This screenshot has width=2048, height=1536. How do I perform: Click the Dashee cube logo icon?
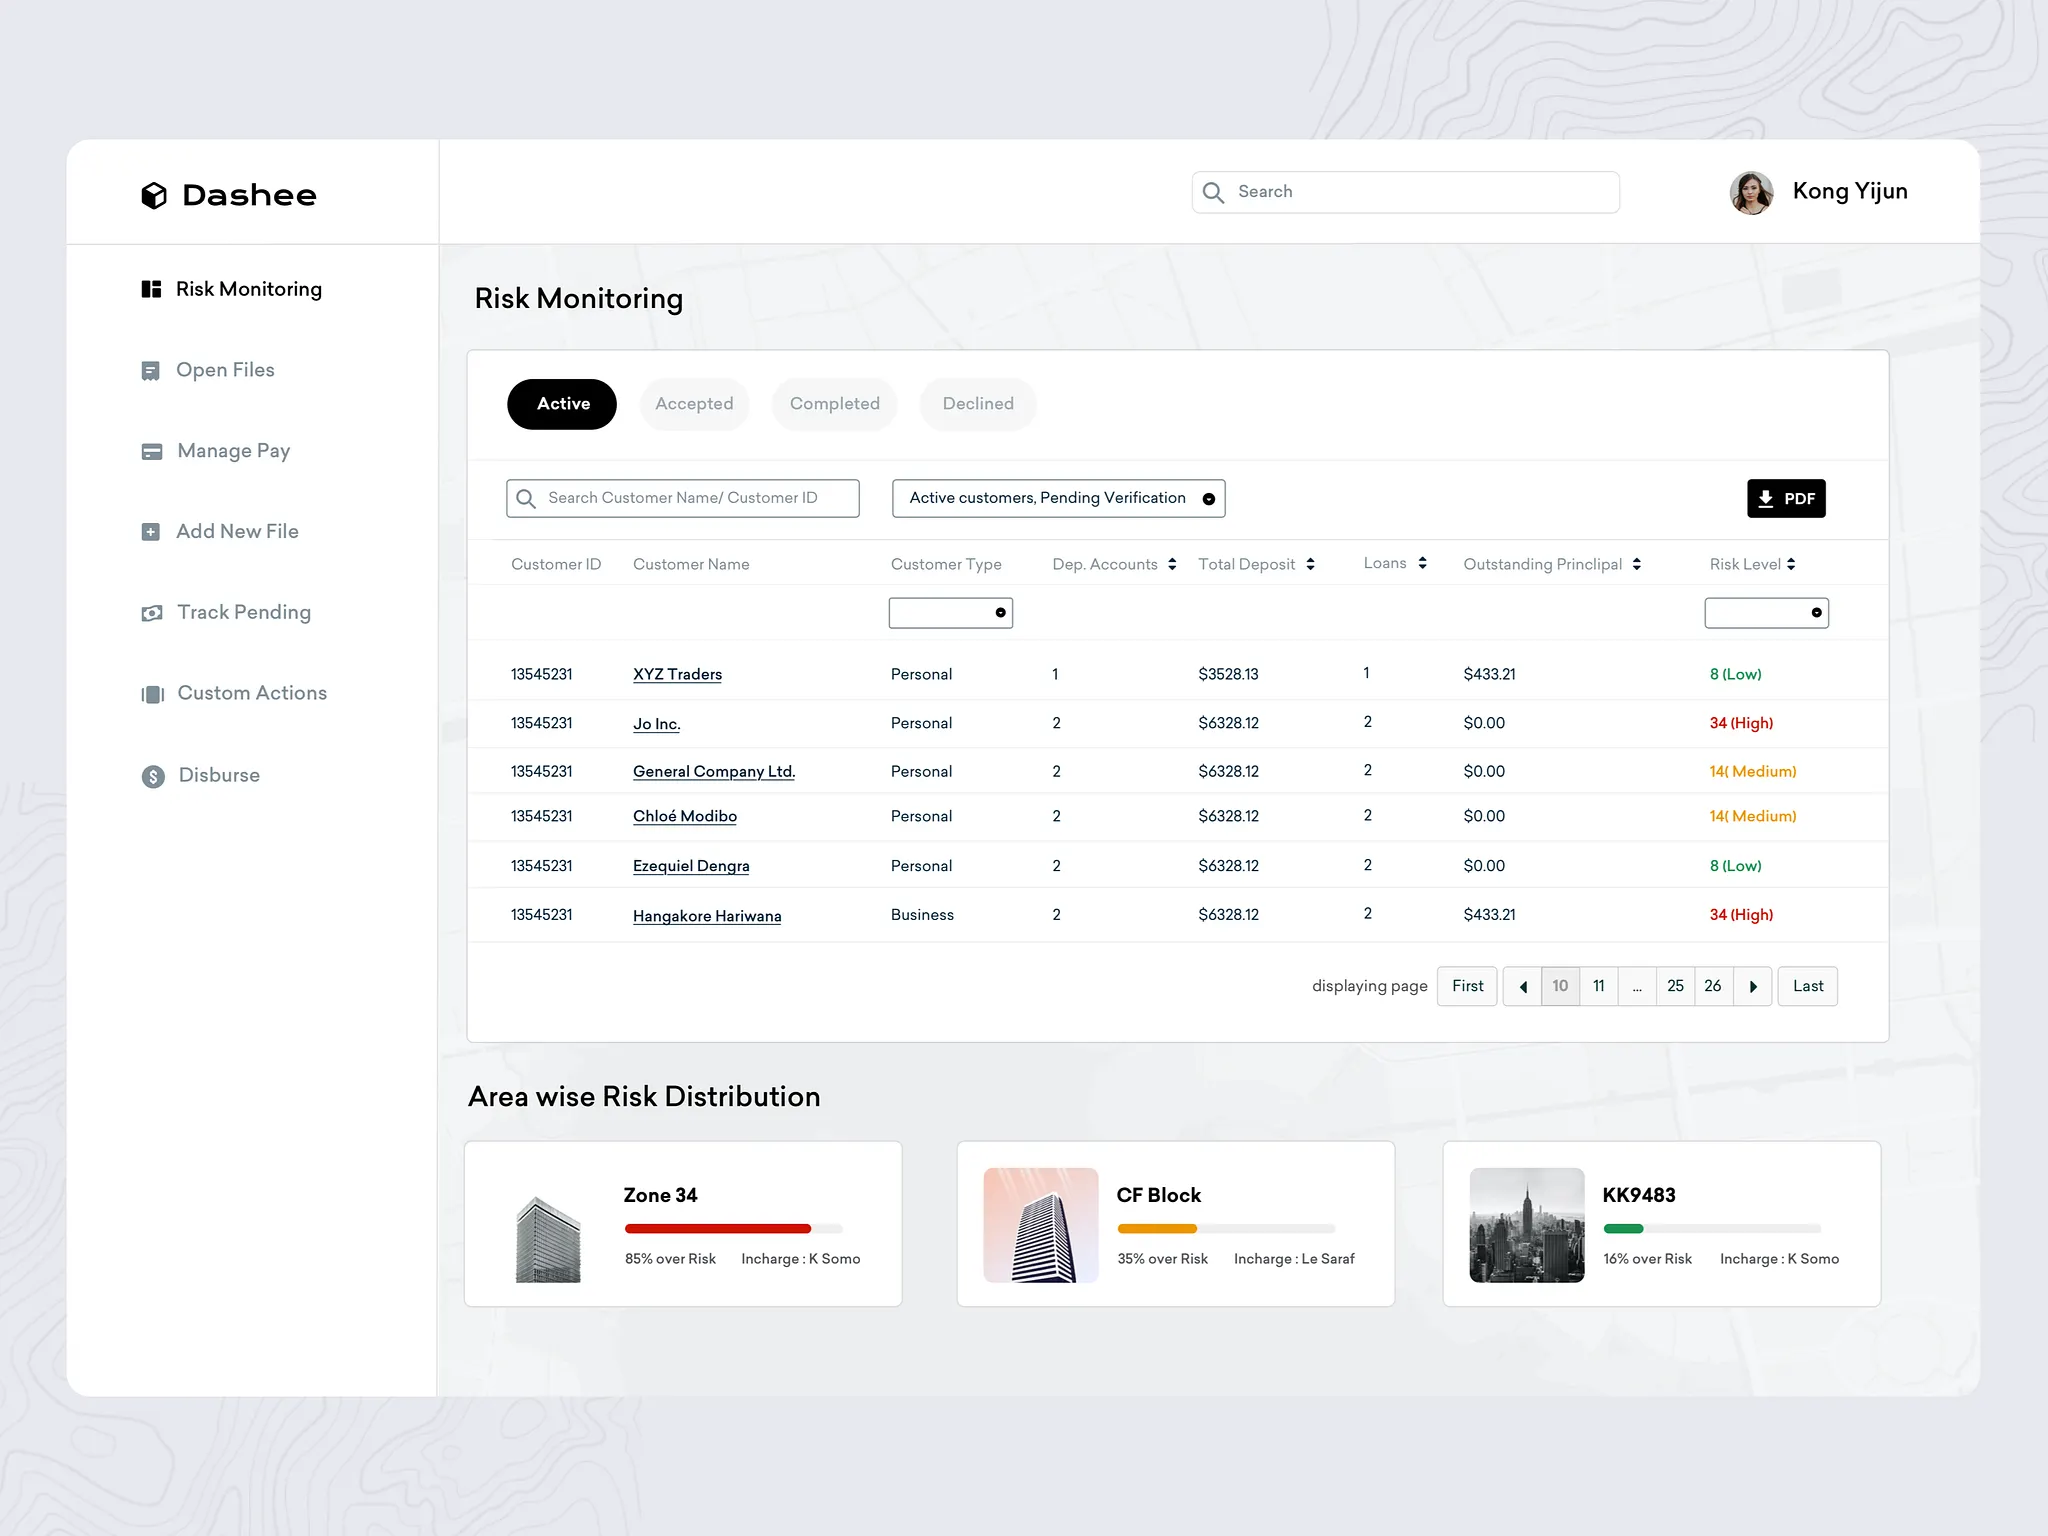154,195
